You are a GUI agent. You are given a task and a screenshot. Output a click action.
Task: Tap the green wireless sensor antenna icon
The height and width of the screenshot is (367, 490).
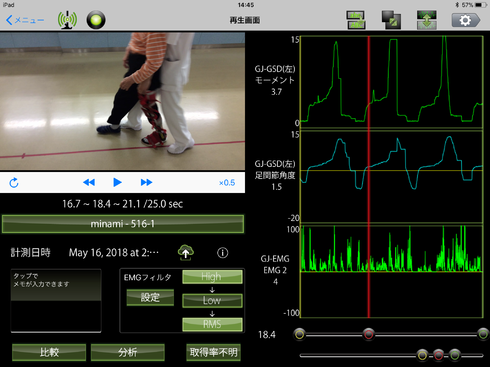[x=67, y=20]
